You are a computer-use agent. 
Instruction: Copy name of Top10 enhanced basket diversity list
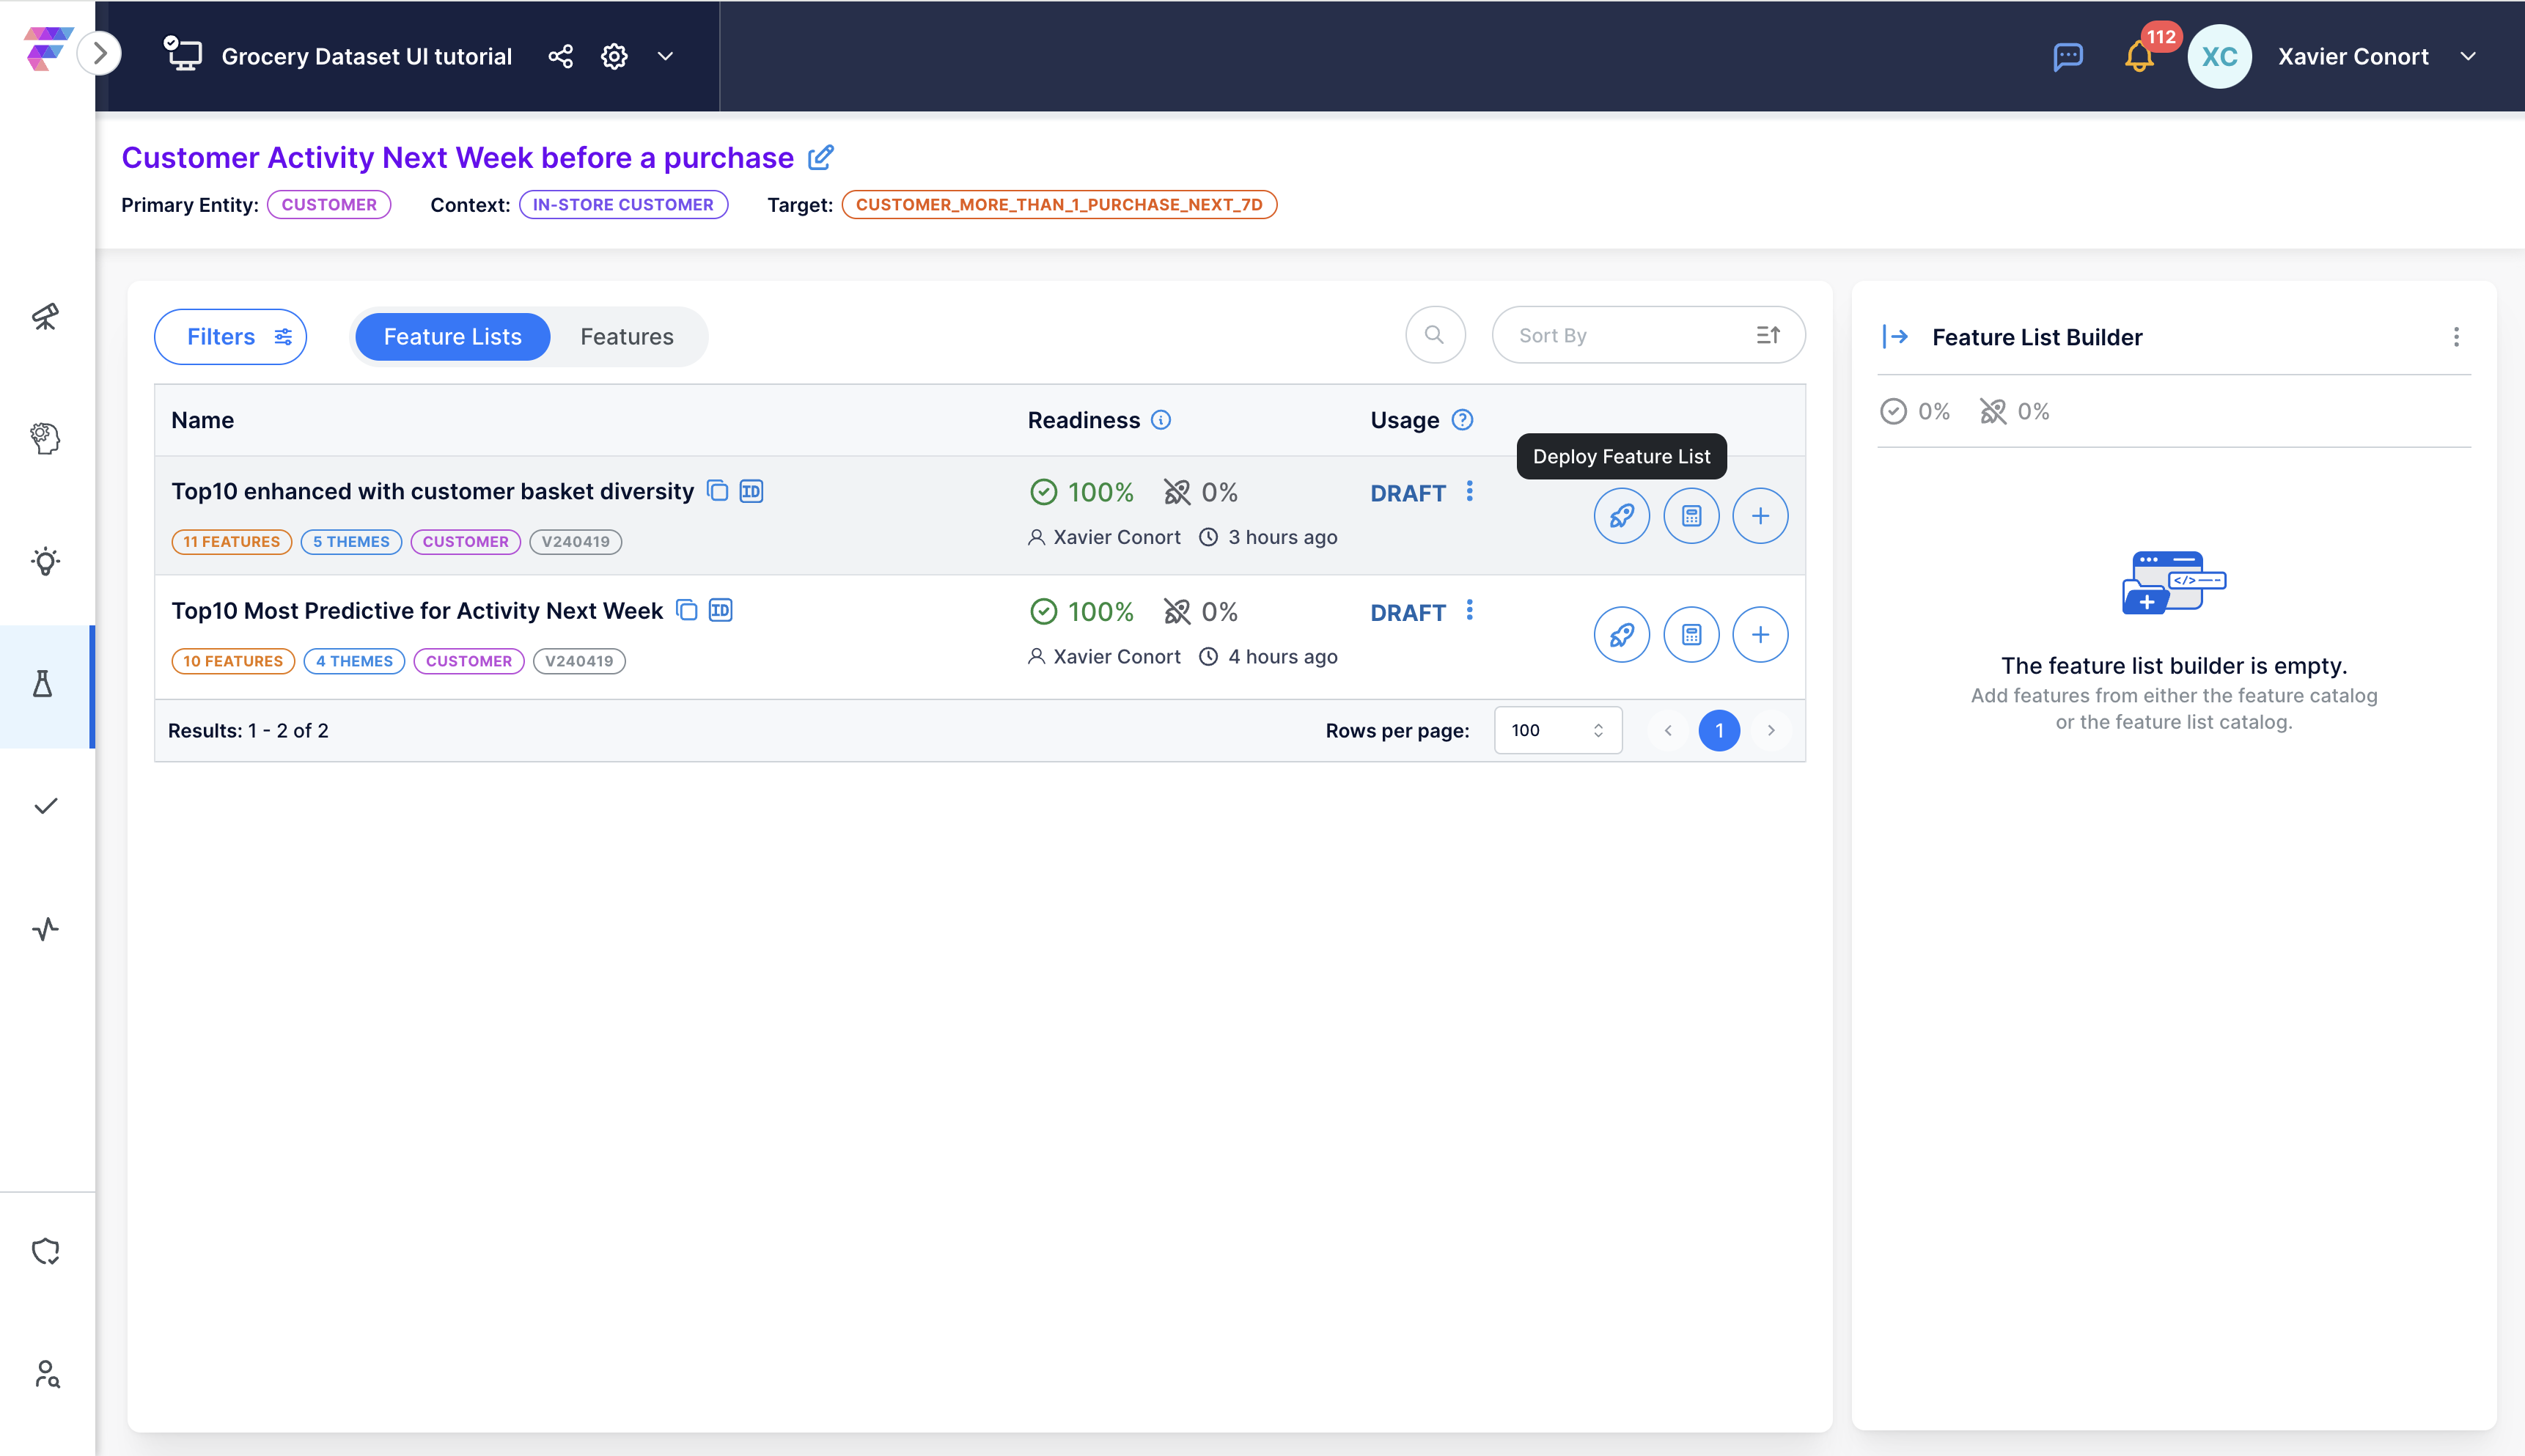pos(718,491)
